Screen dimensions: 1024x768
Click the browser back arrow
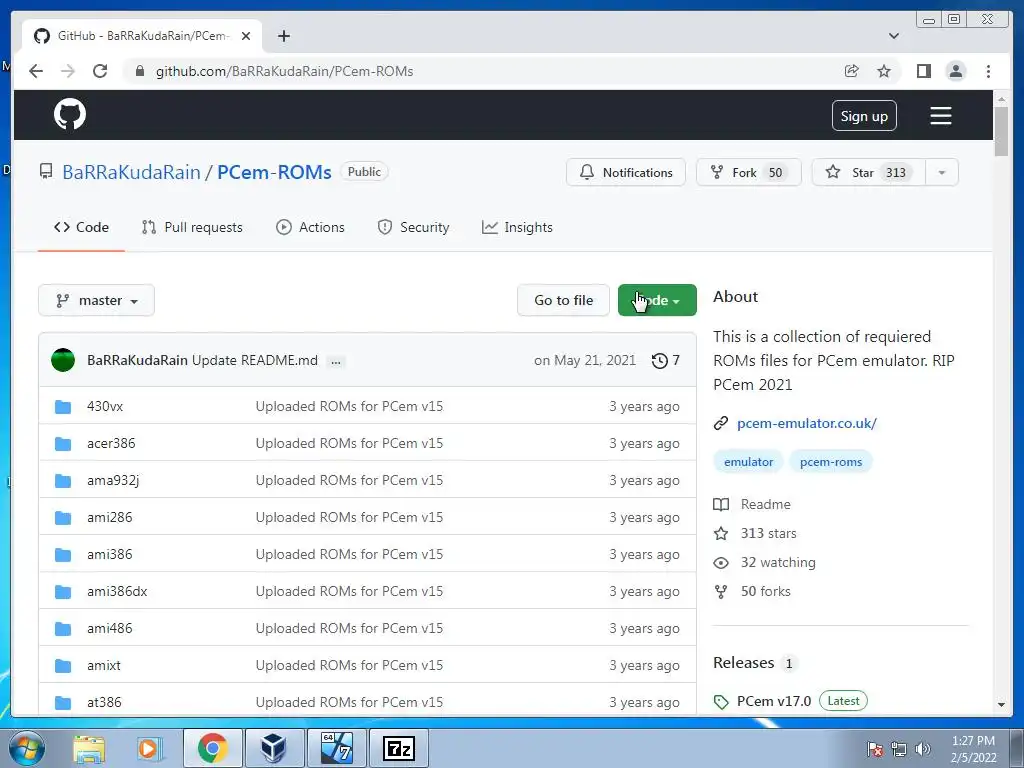[36, 71]
